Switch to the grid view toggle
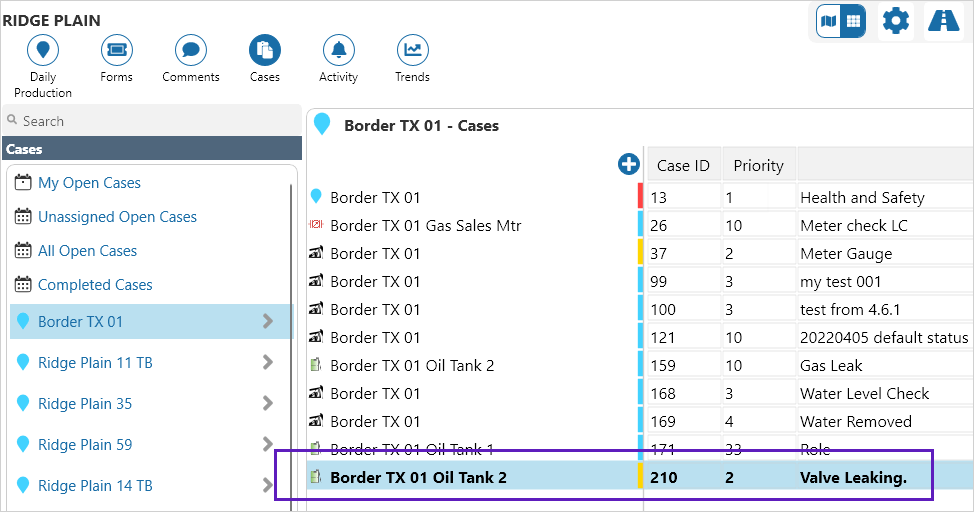The width and height of the screenshot is (974, 512). 853,21
